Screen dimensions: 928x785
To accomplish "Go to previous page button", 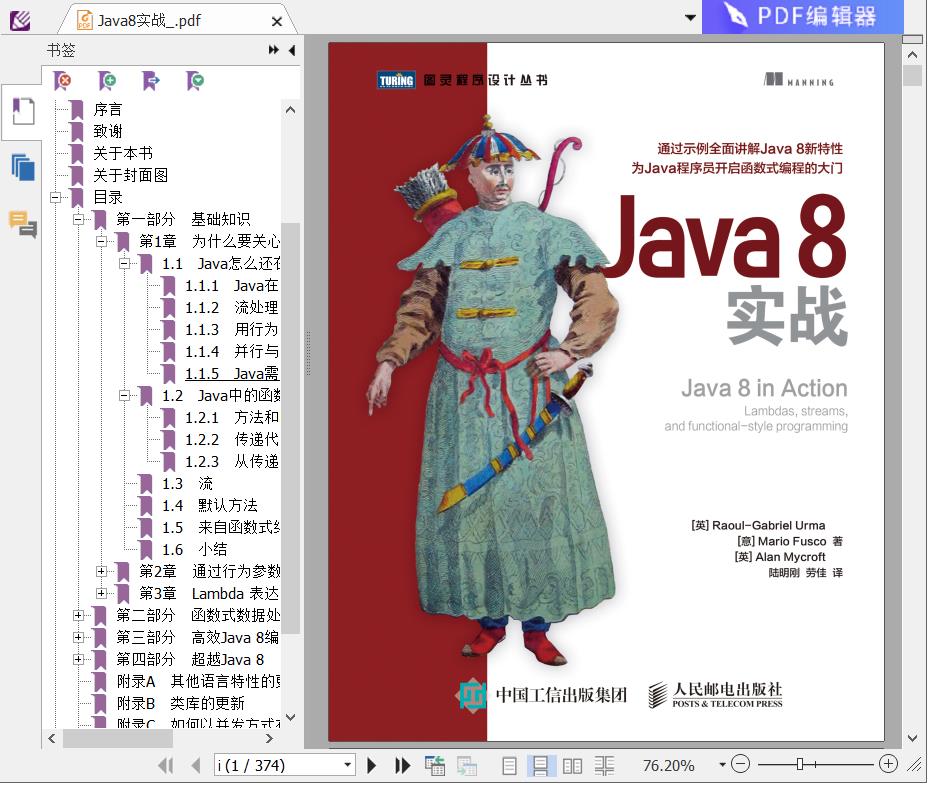I will [x=196, y=765].
